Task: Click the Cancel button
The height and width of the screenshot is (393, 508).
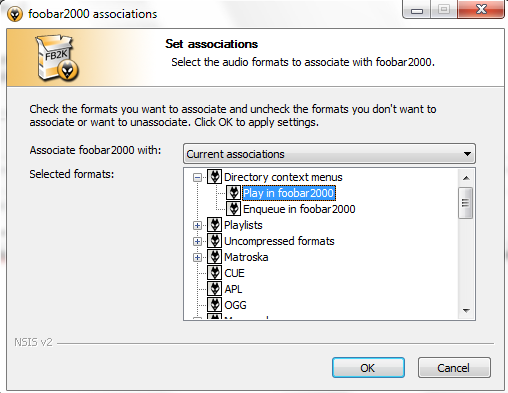Action: 454,368
